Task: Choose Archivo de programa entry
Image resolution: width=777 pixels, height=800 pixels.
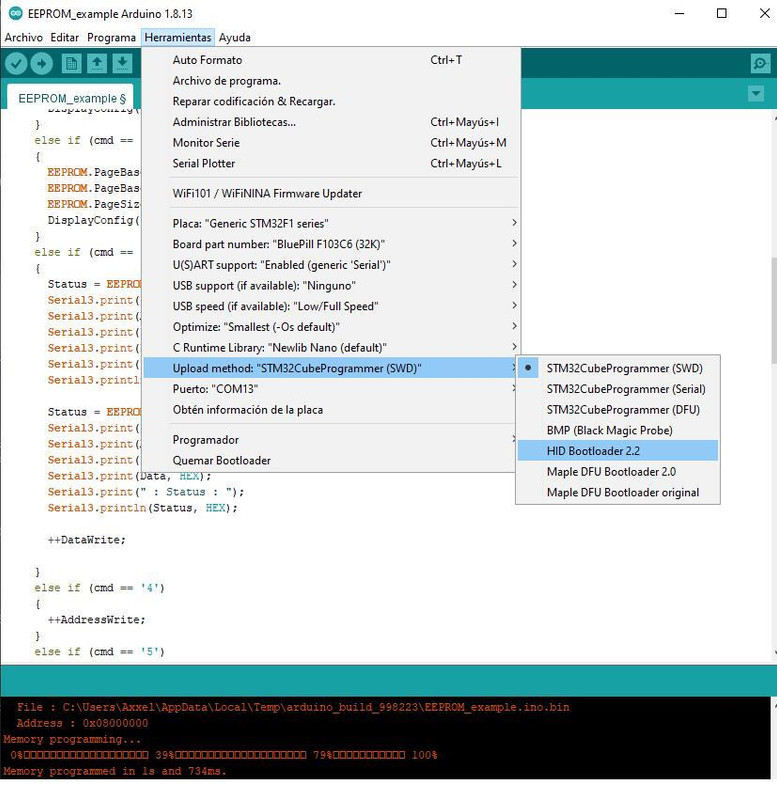Action: pos(331,81)
